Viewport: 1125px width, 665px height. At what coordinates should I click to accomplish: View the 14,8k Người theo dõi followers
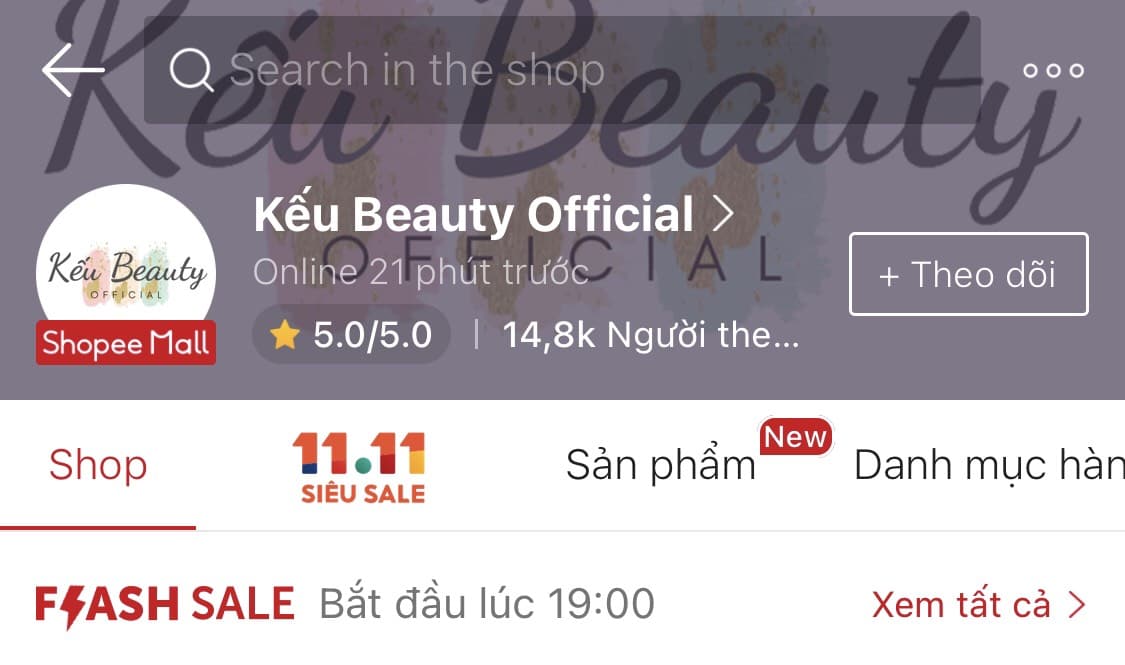point(650,335)
